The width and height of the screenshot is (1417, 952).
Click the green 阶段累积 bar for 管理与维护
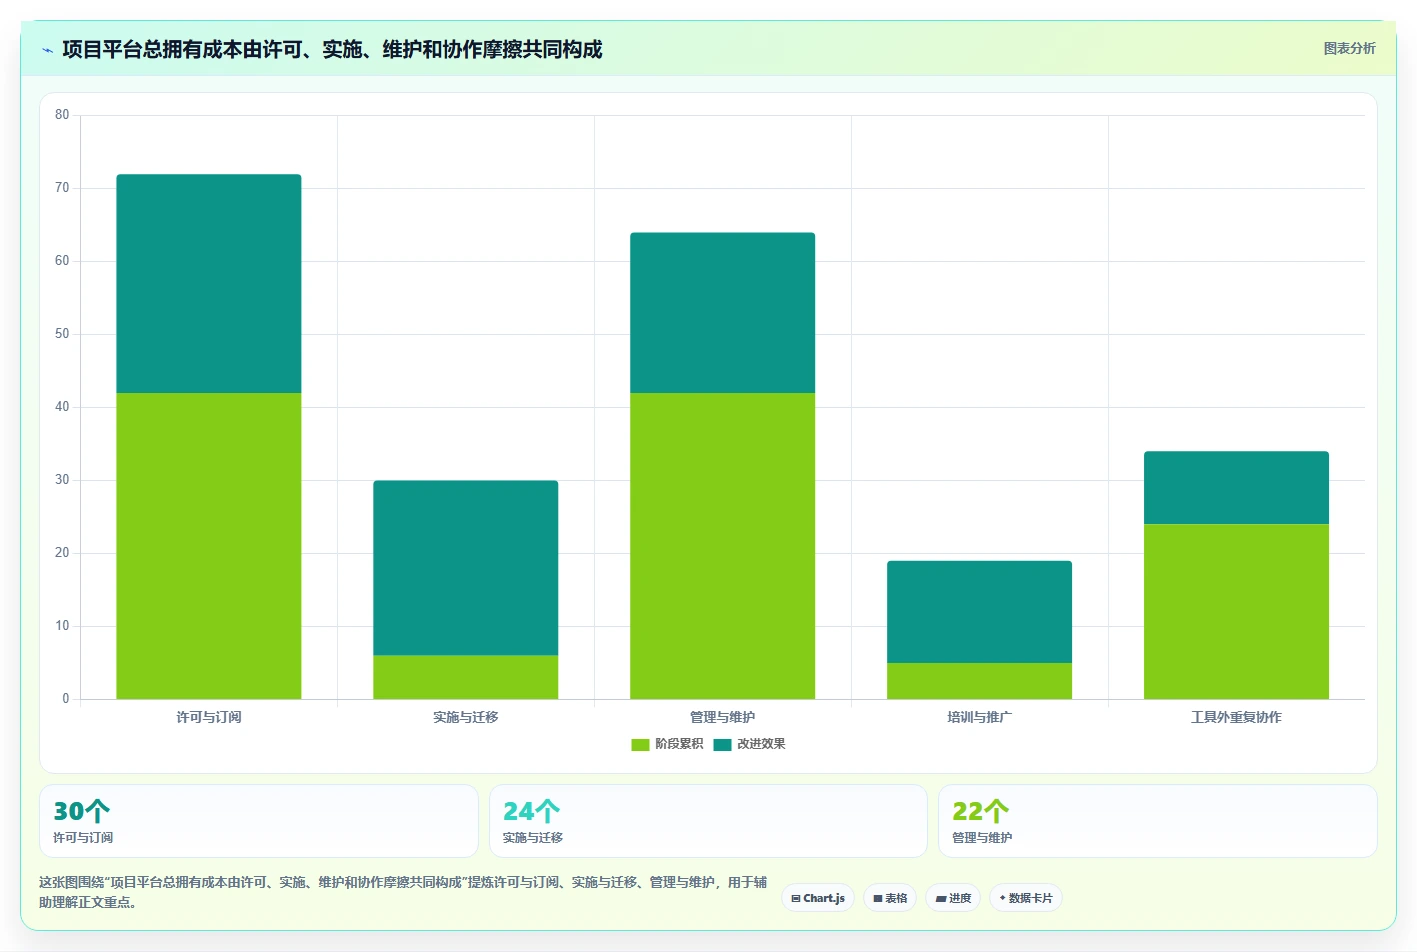pyautogui.click(x=723, y=546)
